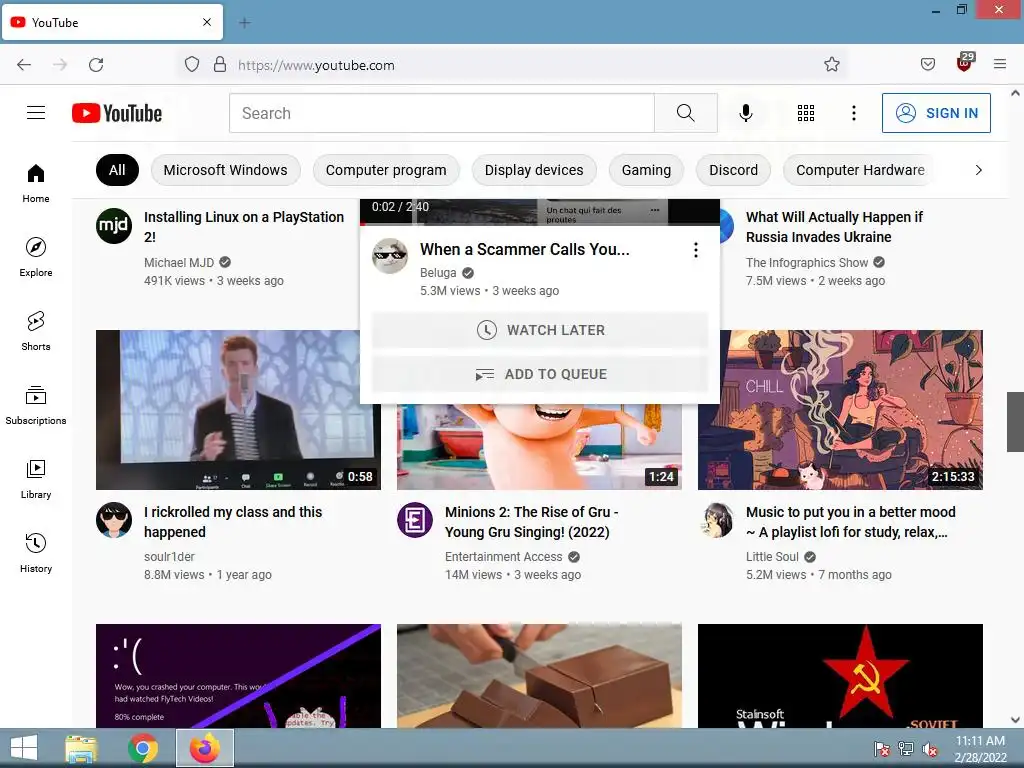1024x768 pixels.
Task: Bookmark this page with star icon
Action: [x=831, y=65]
